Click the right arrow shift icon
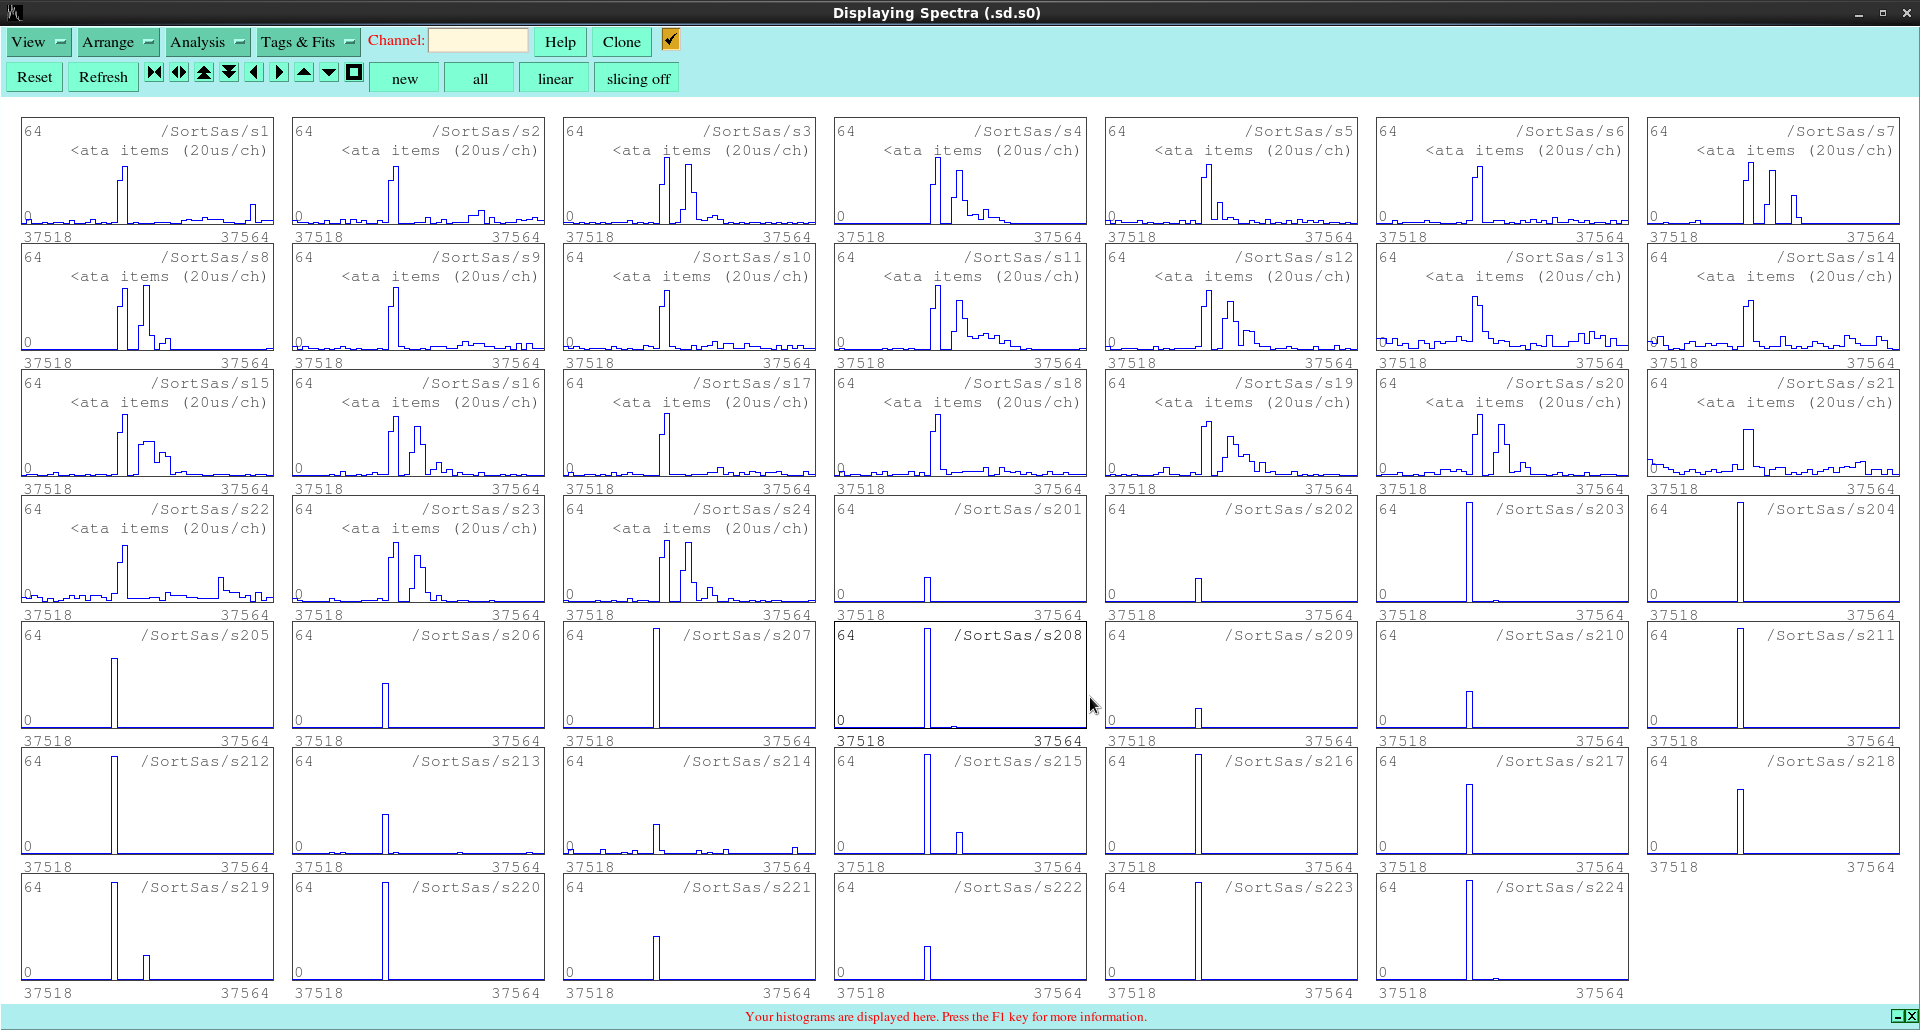 [279, 72]
